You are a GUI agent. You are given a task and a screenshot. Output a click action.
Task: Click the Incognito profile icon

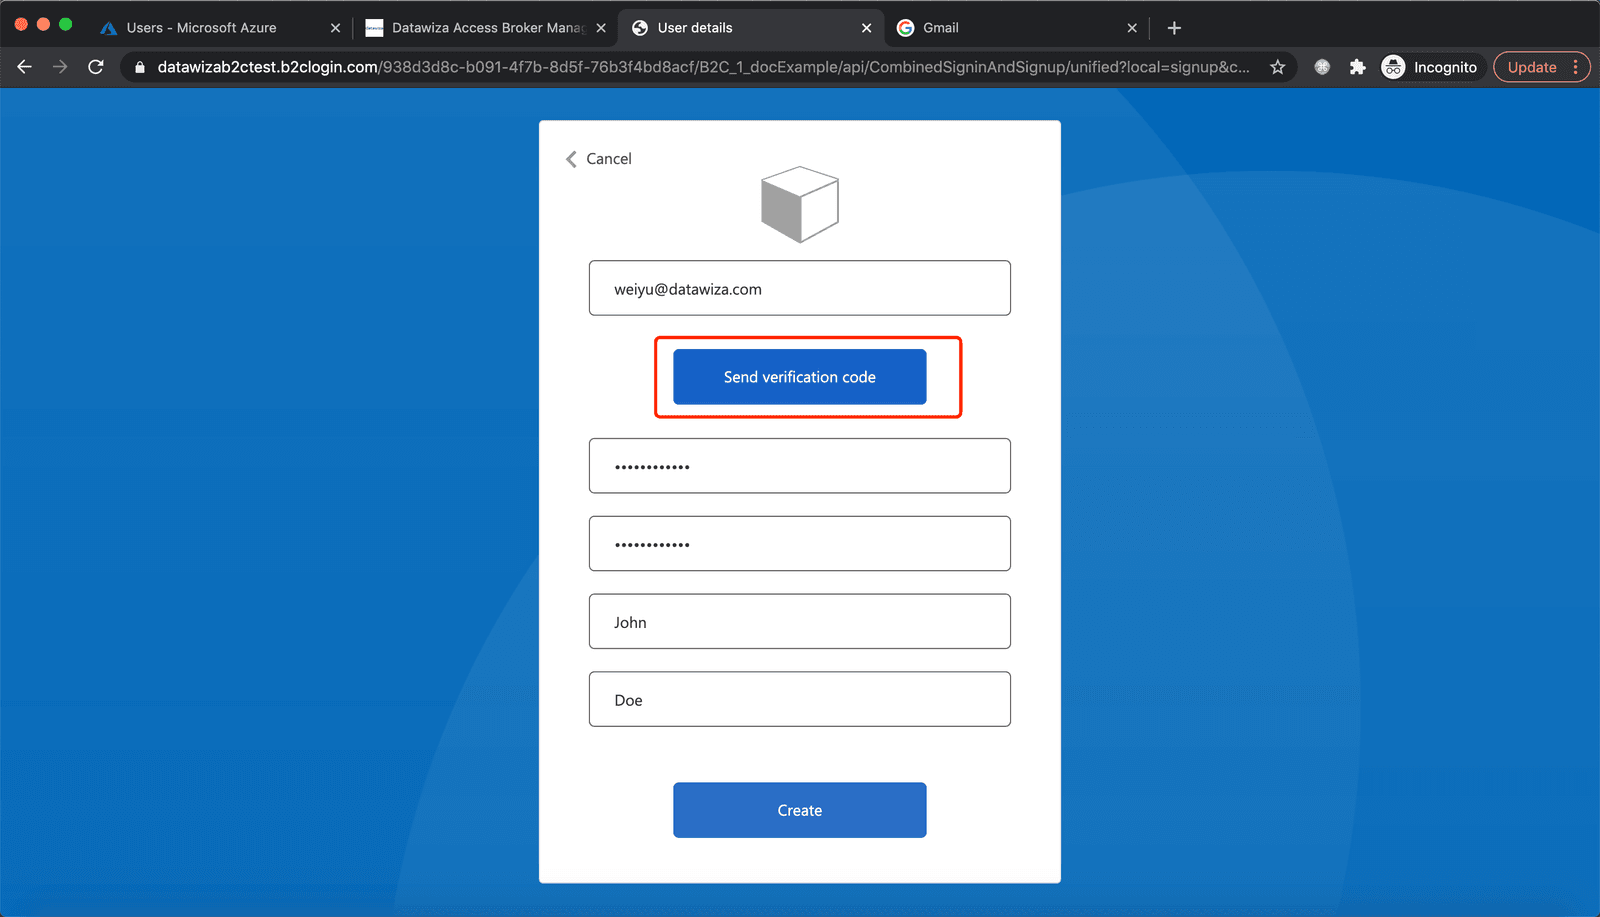point(1393,67)
